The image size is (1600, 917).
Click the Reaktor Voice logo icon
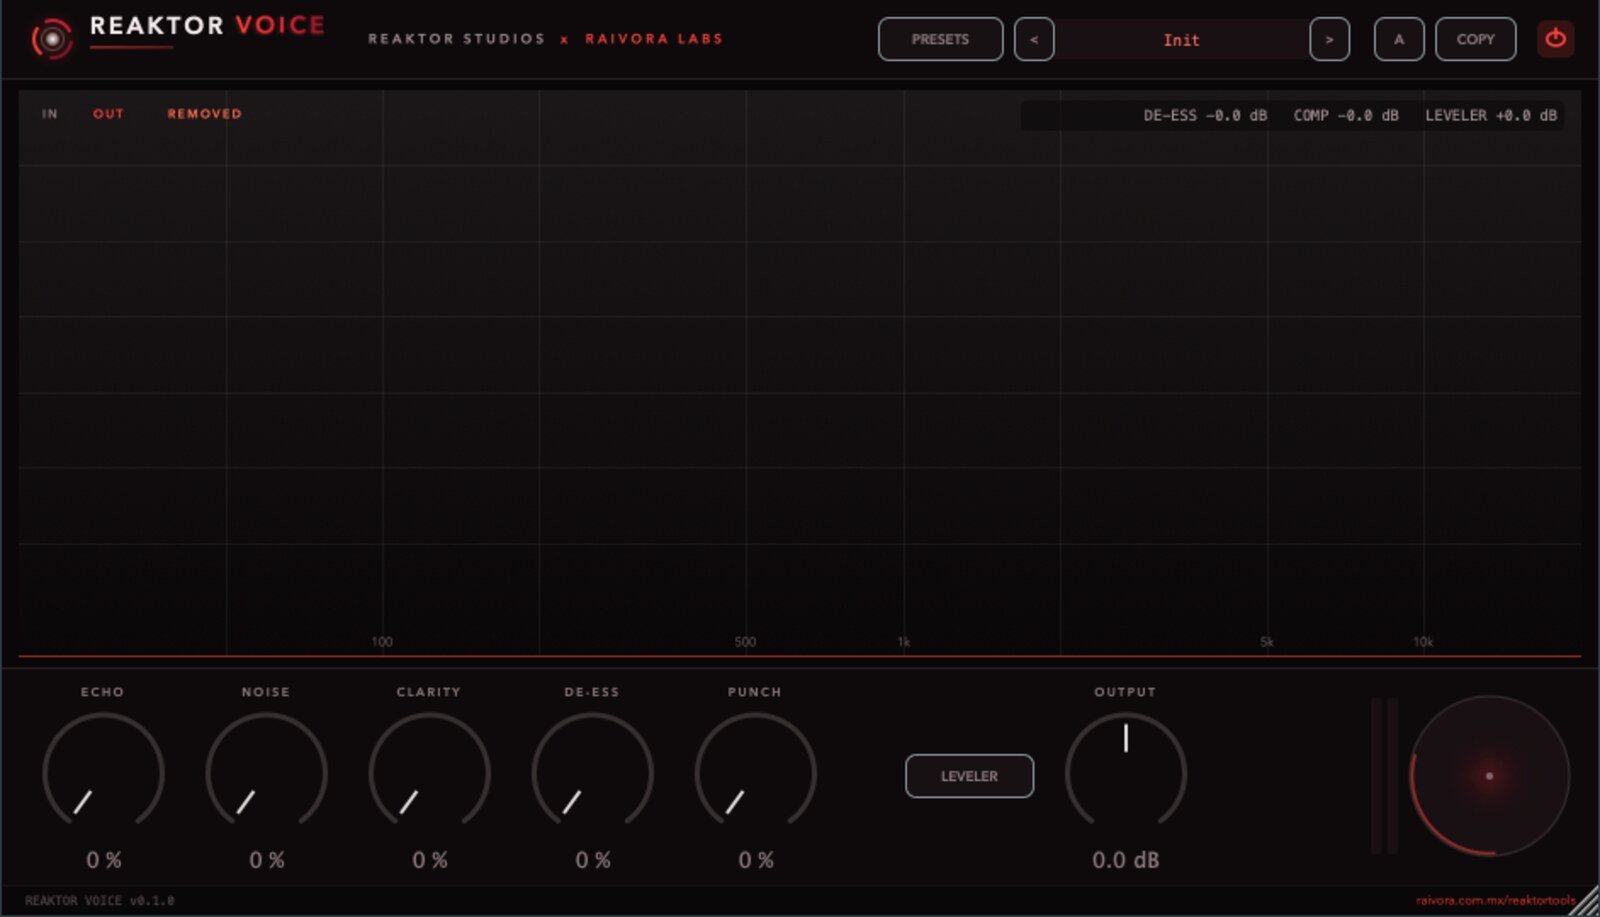point(52,39)
